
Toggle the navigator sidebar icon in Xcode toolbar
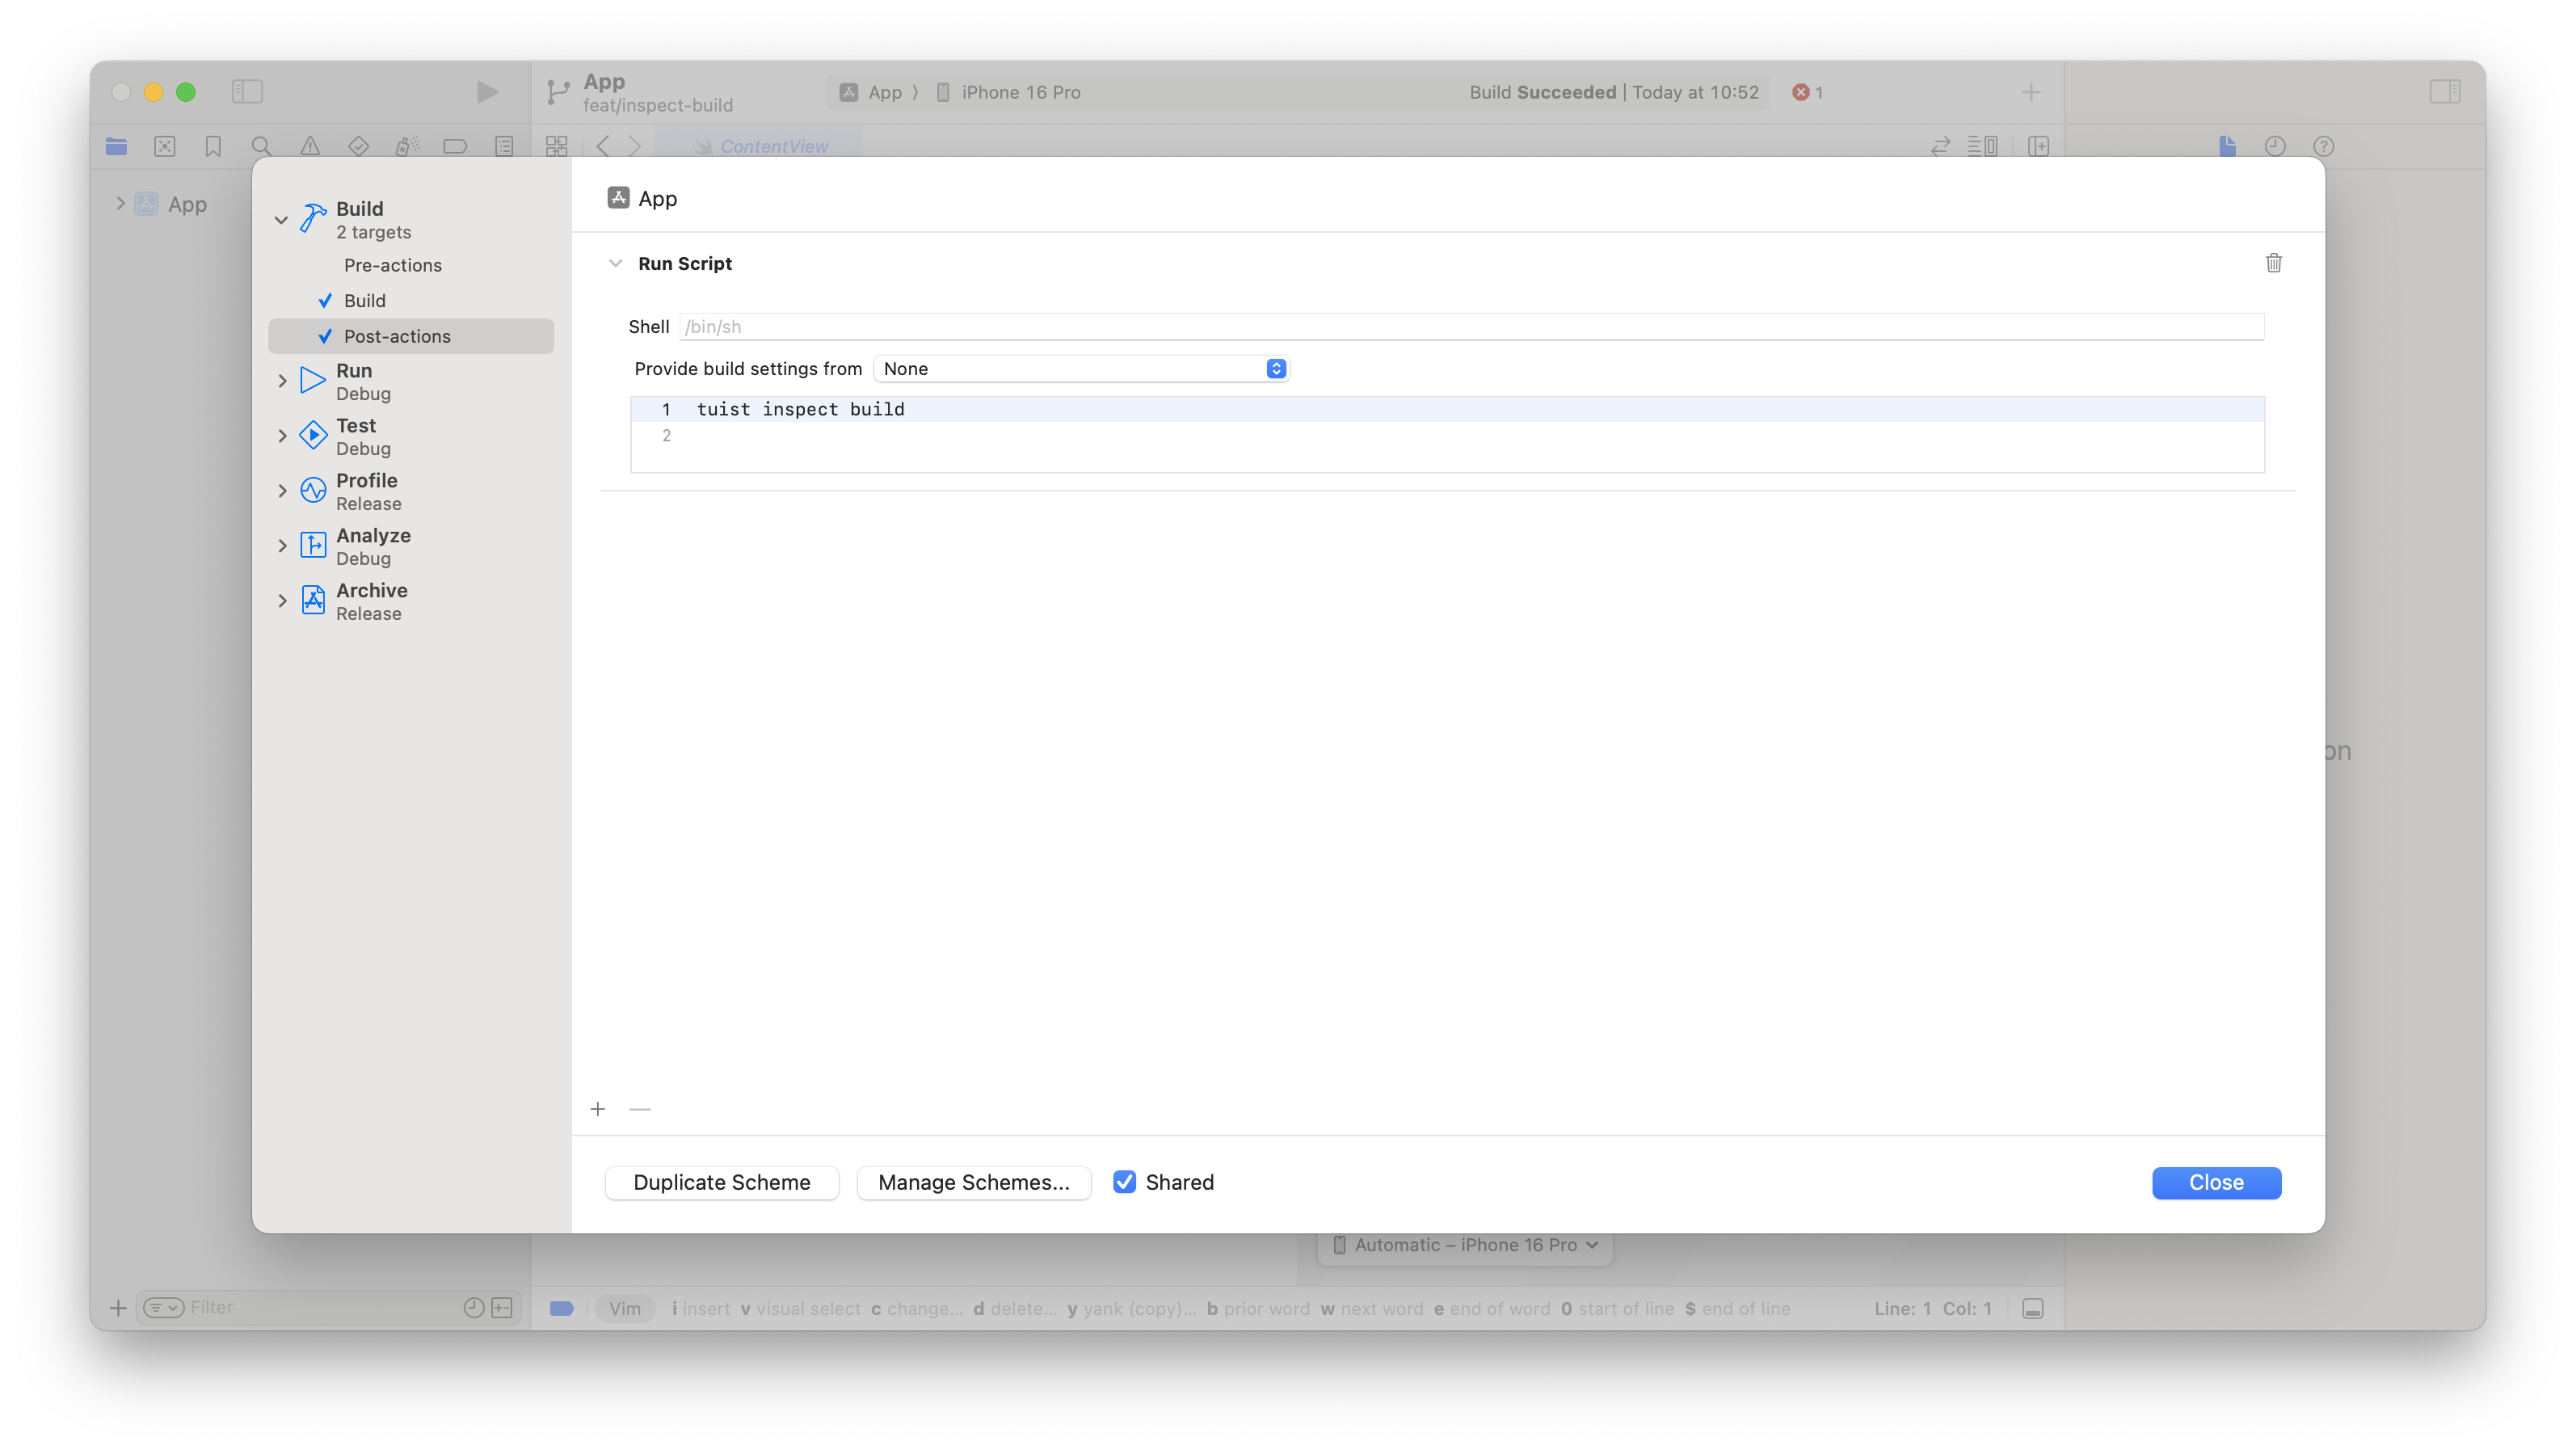coord(247,92)
